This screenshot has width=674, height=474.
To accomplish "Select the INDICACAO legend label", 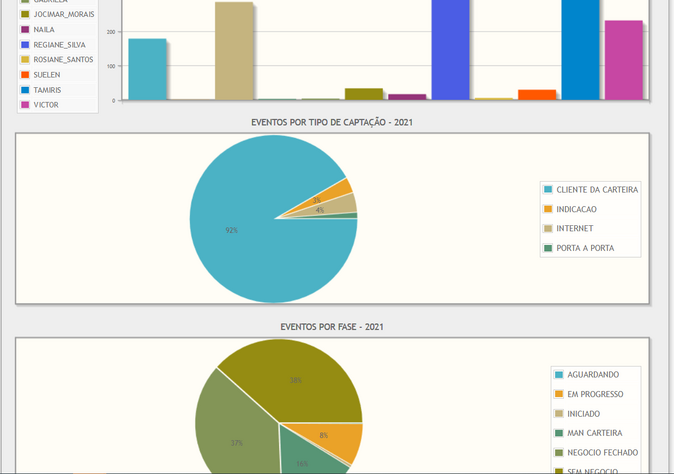I will [576, 209].
